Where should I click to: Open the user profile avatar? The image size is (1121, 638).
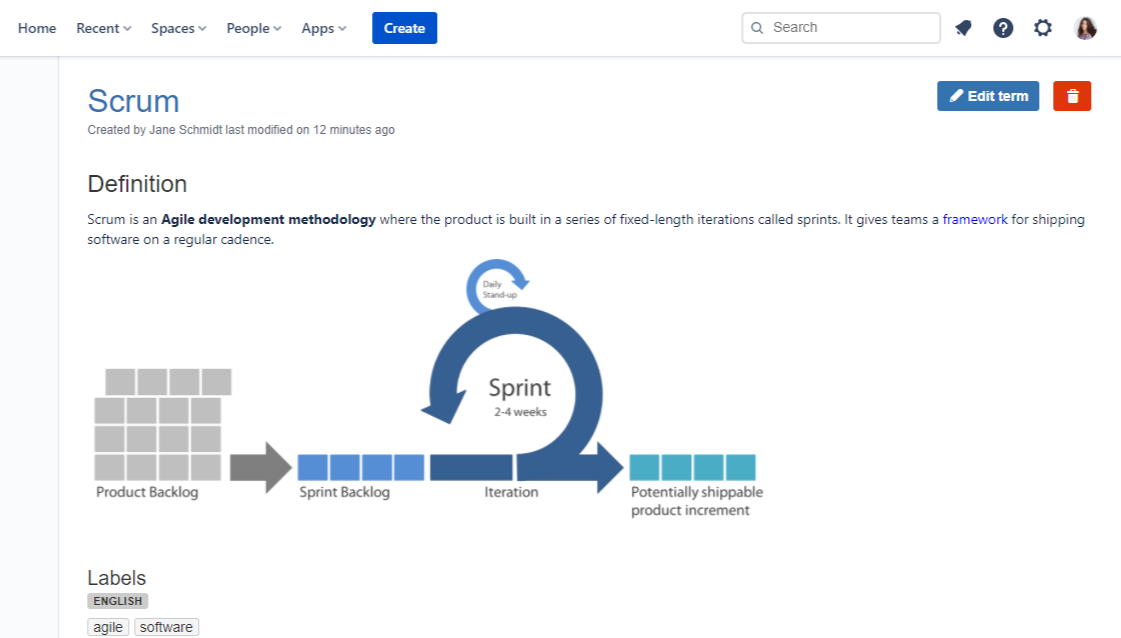pyautogui.click(x=1085, y=28)
